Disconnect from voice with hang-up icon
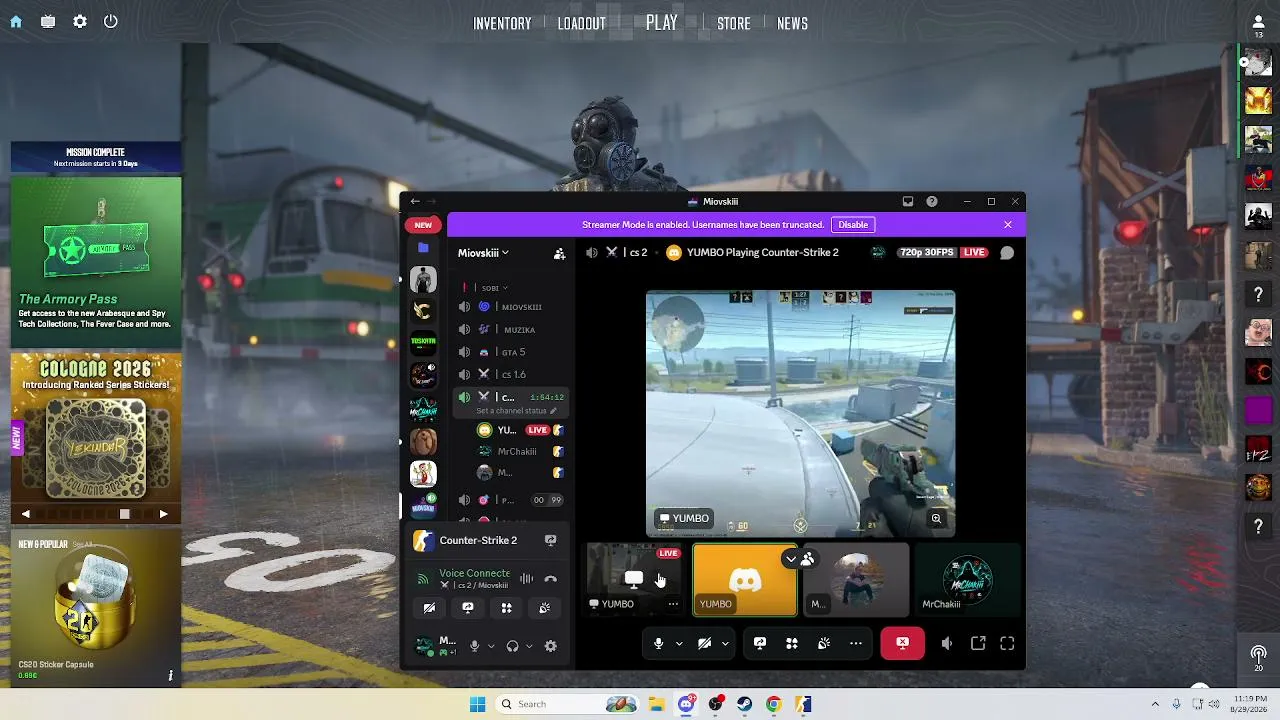Screen dimensions: 1280x720 tap(550, 579)
